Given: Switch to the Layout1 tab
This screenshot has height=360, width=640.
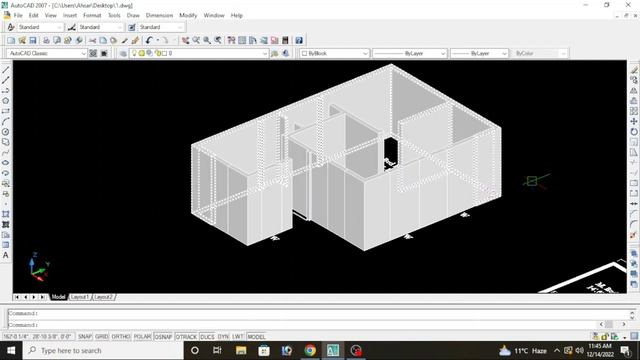Looking at the screenshot, I should (80, 297).
